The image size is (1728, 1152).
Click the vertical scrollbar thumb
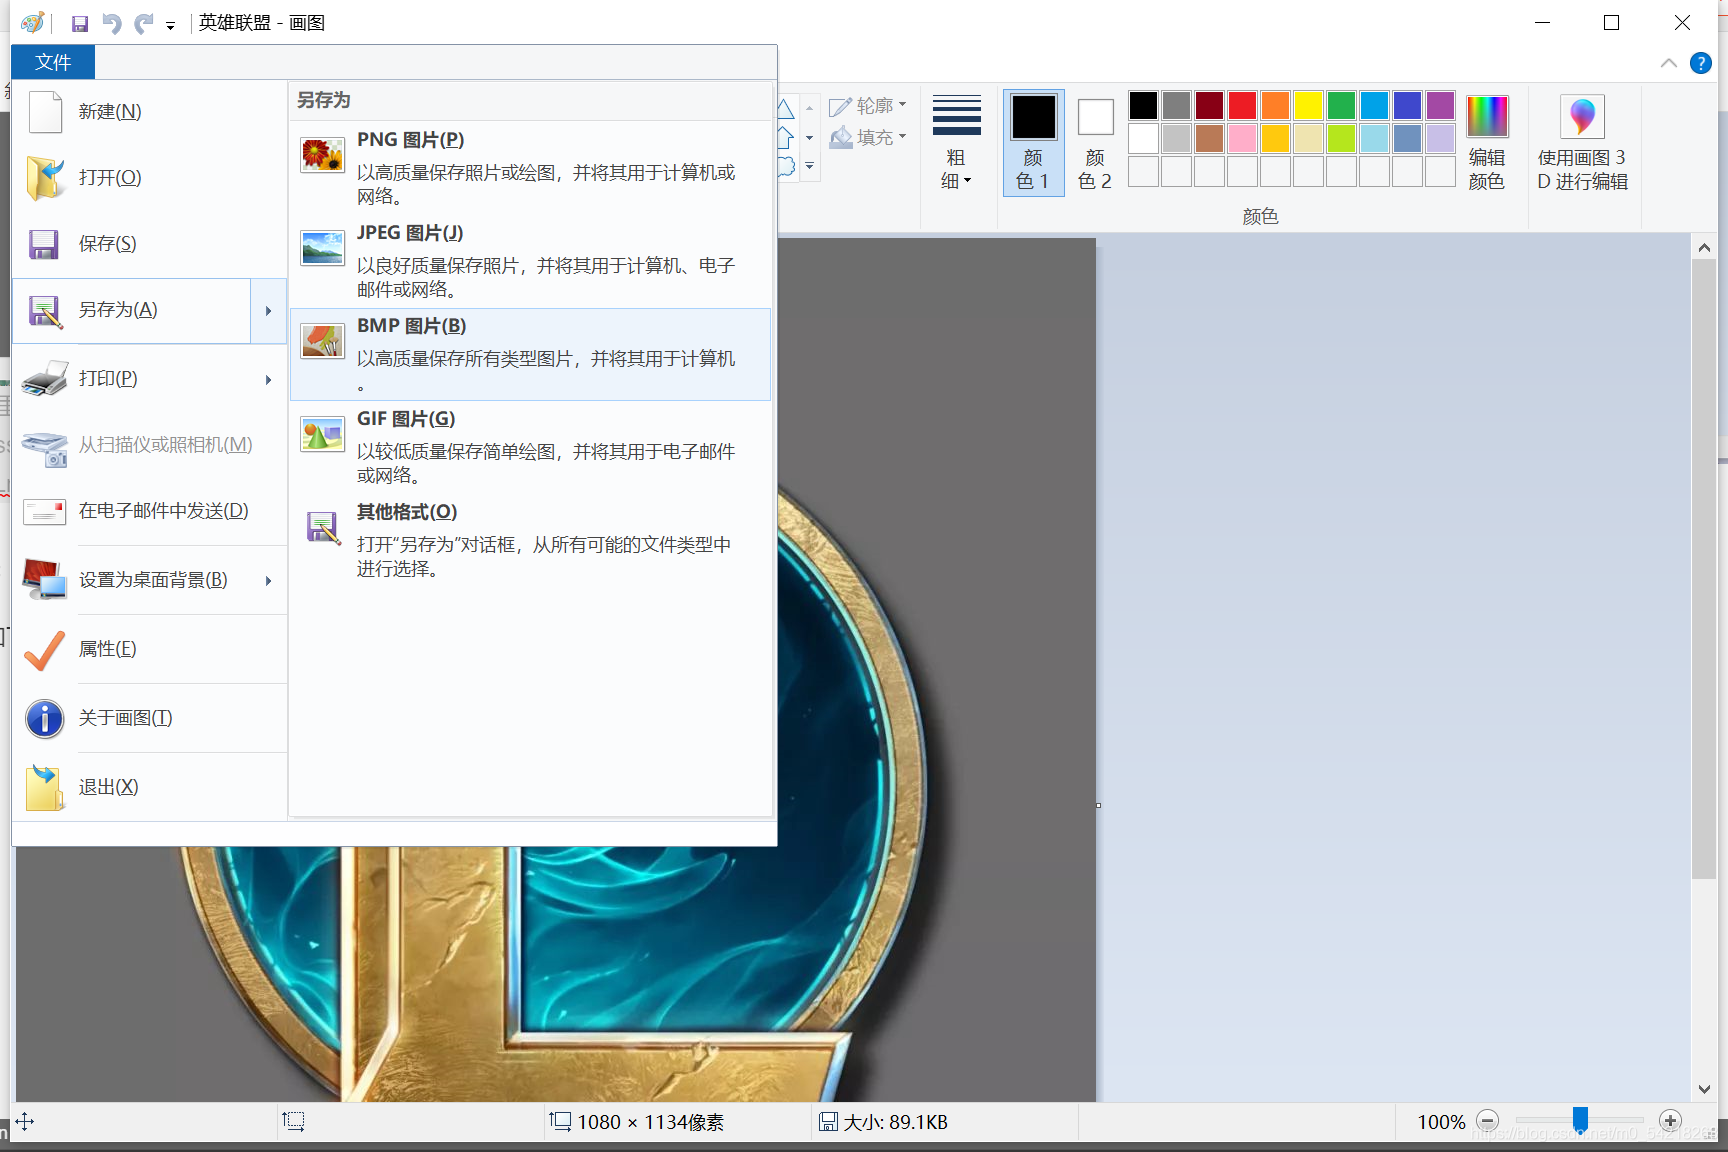point(1704,569)
